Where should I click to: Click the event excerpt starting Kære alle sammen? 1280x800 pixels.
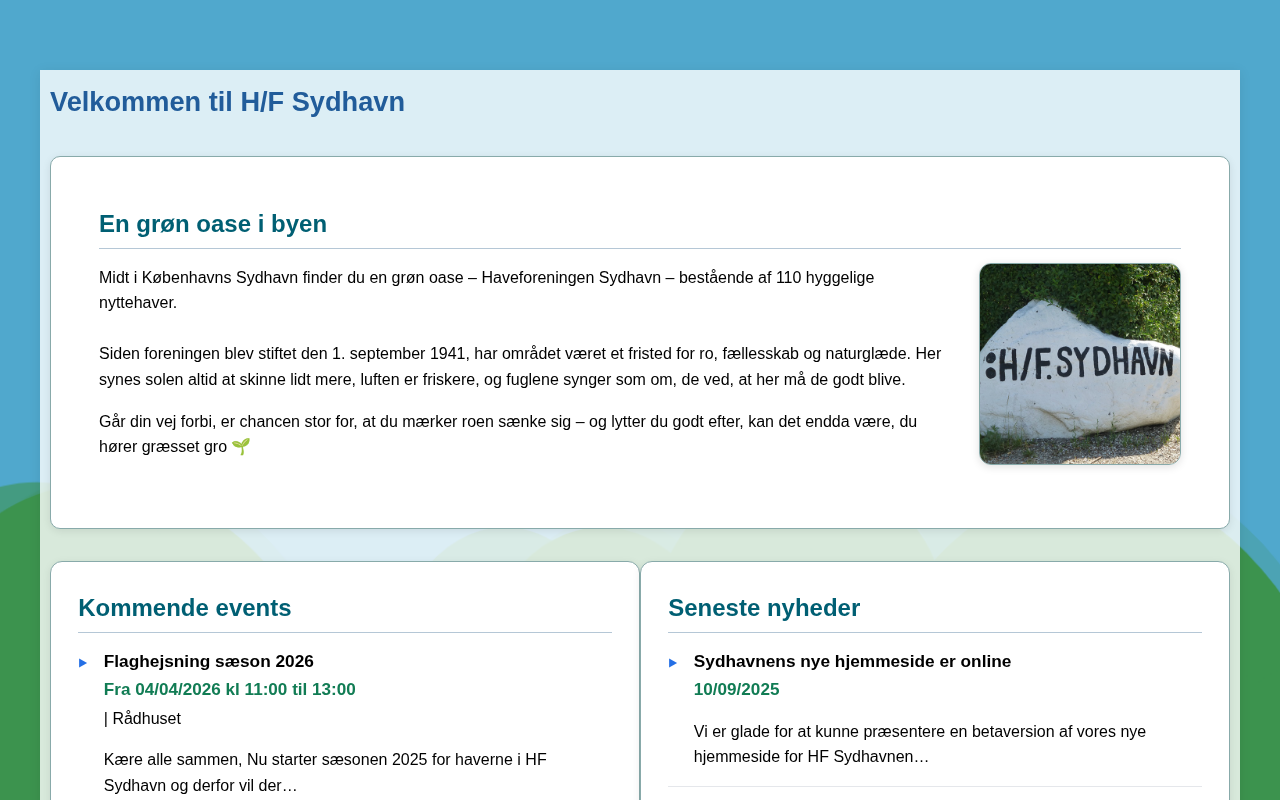(325, 772)
